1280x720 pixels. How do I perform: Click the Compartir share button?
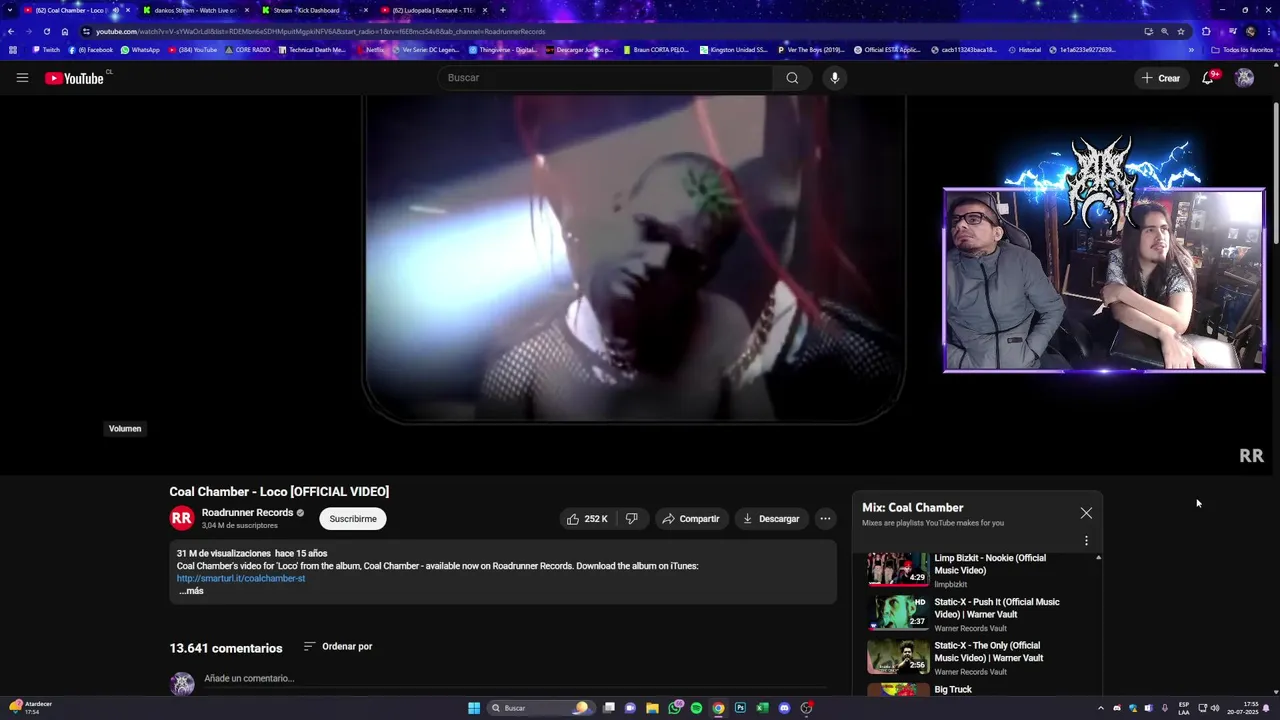click(690, 519)
